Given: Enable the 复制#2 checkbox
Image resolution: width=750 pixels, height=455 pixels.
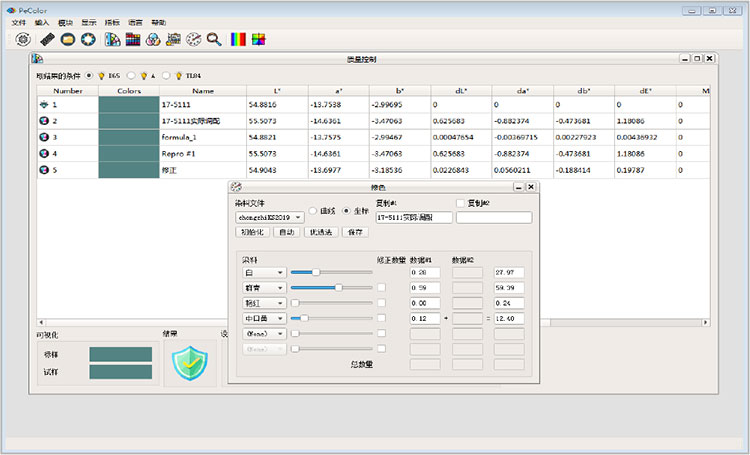Looking at the screenshot, I should (461, 203).
